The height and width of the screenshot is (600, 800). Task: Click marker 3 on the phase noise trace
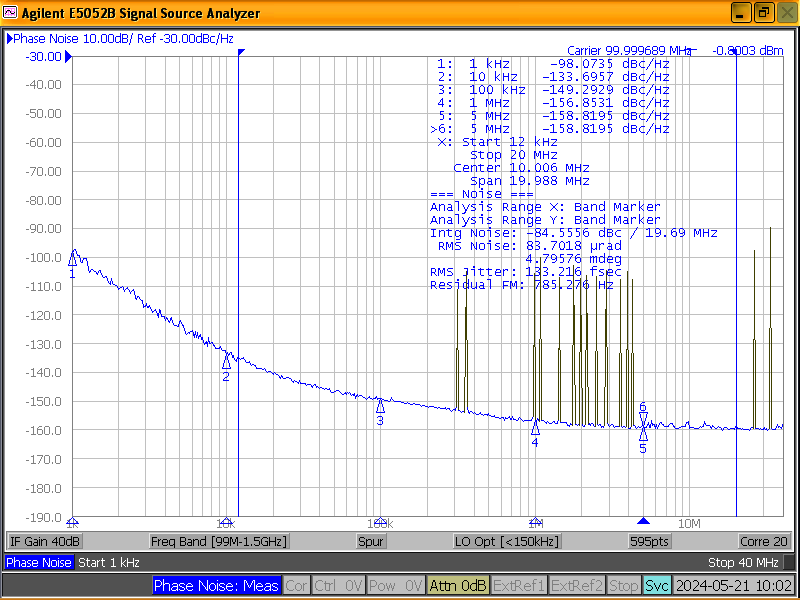[x=379, y=404]
